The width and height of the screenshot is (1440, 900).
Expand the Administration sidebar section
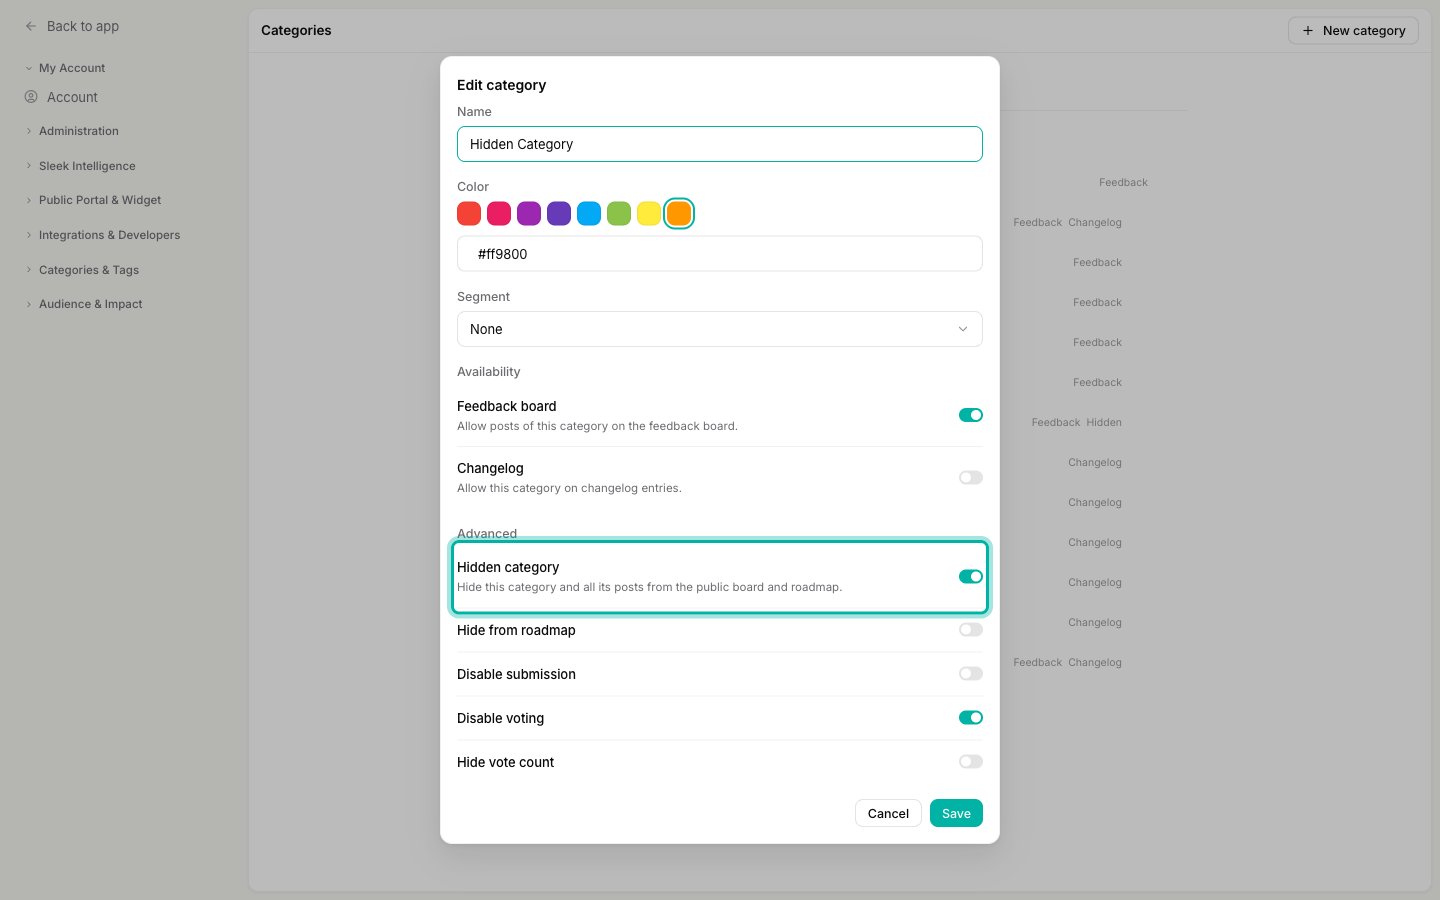click(72, 131)
